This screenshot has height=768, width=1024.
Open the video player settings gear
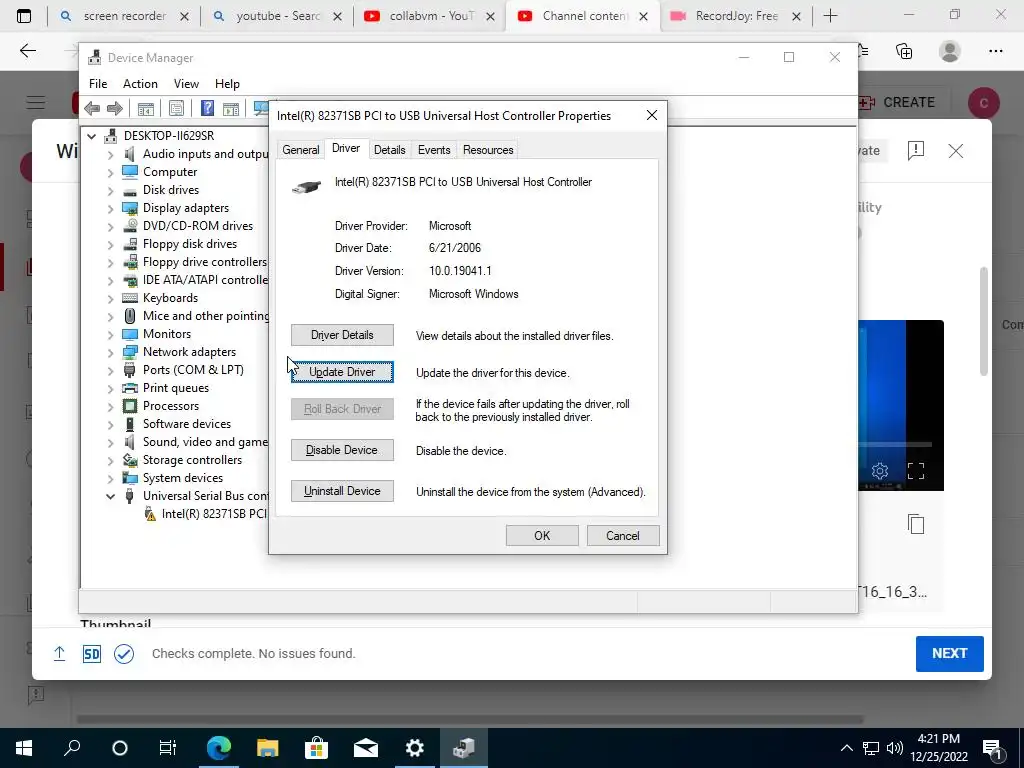click(880, 471)
